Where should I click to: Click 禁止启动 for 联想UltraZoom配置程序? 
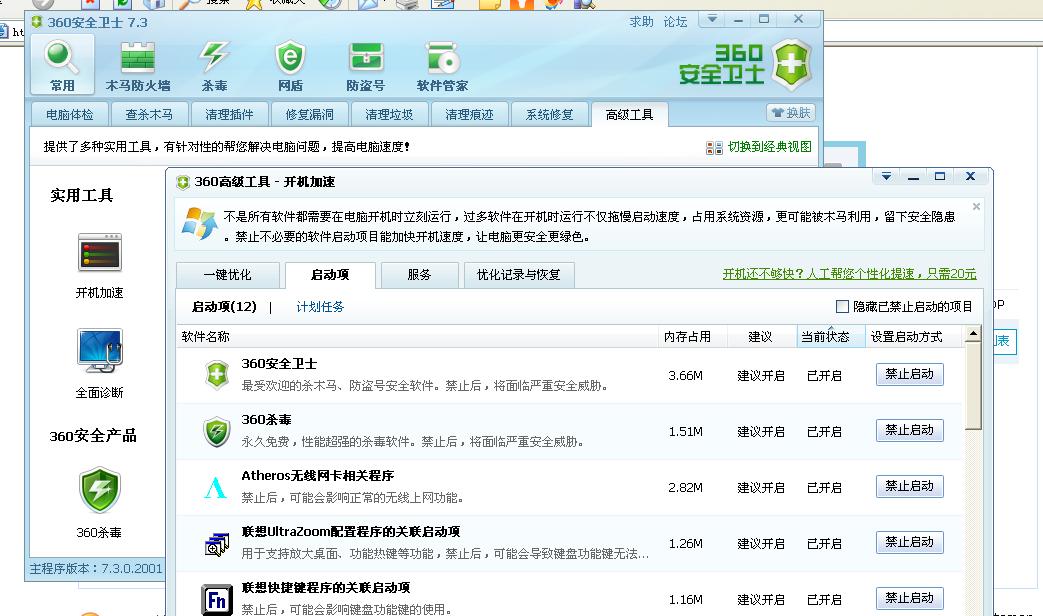click(x=909, y=542)
